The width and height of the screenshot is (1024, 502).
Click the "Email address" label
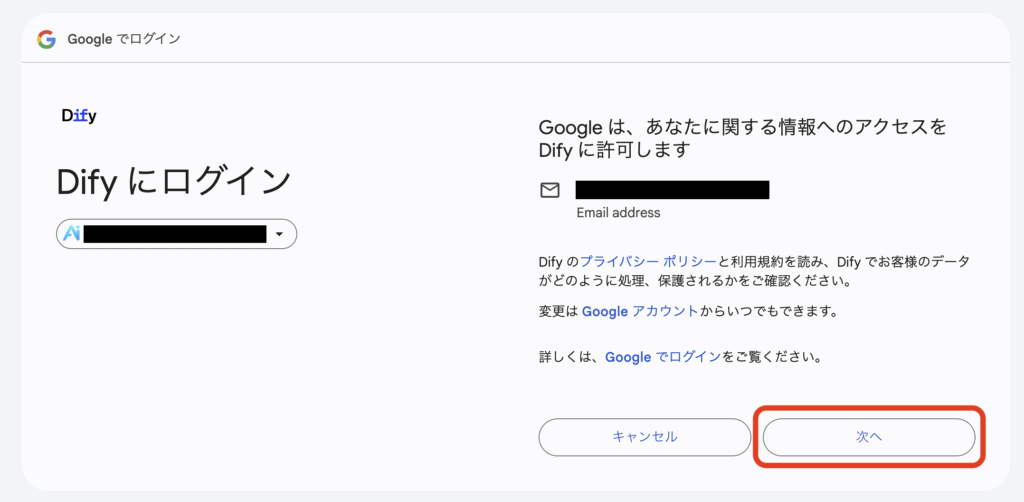coord(618,213)
